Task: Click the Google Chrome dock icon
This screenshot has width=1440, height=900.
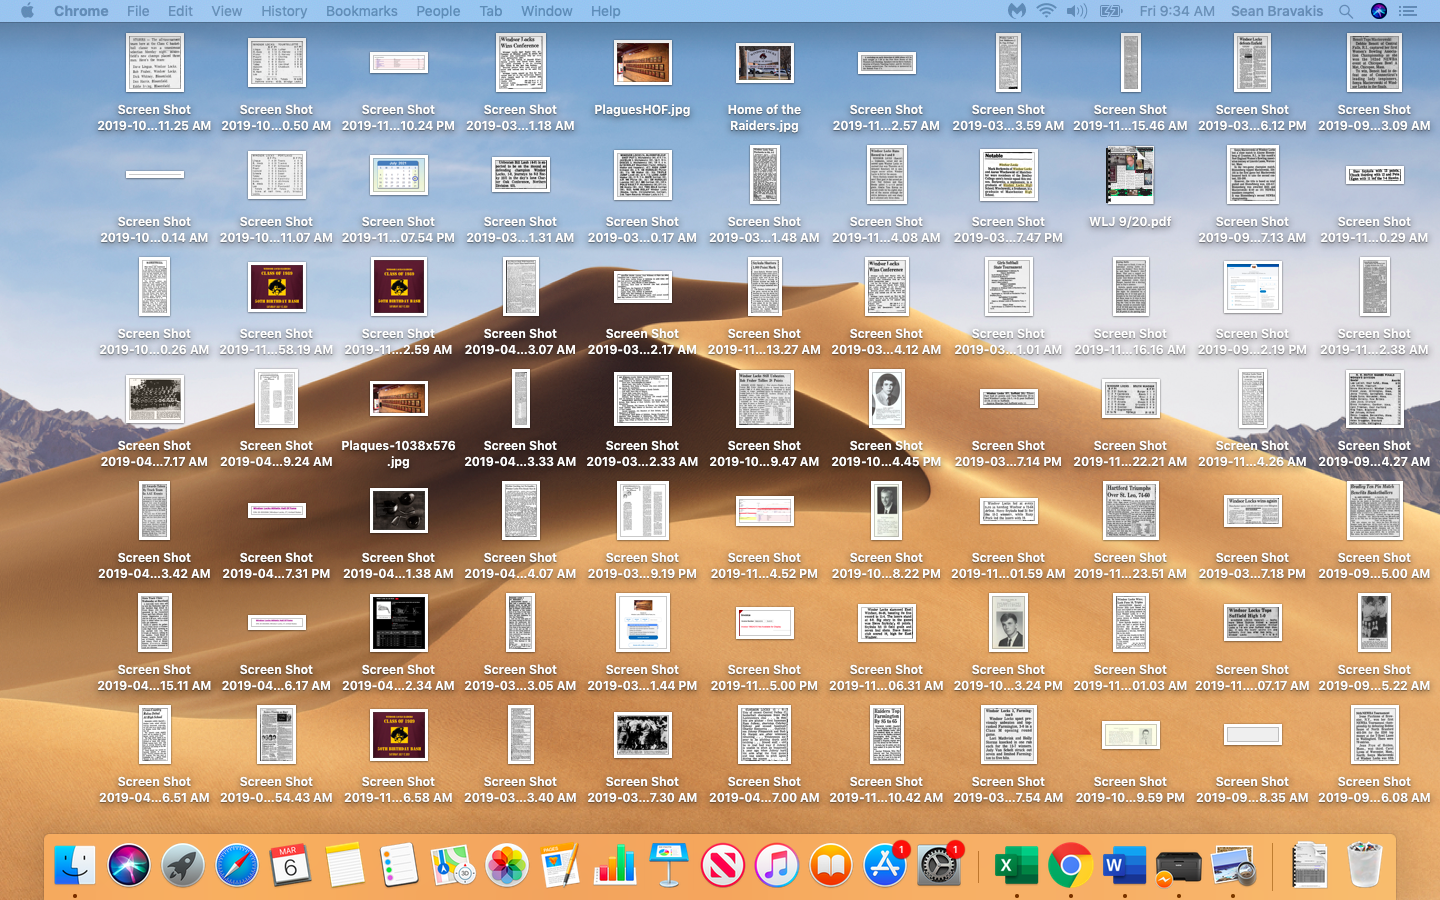Action: pos(1070,865)
